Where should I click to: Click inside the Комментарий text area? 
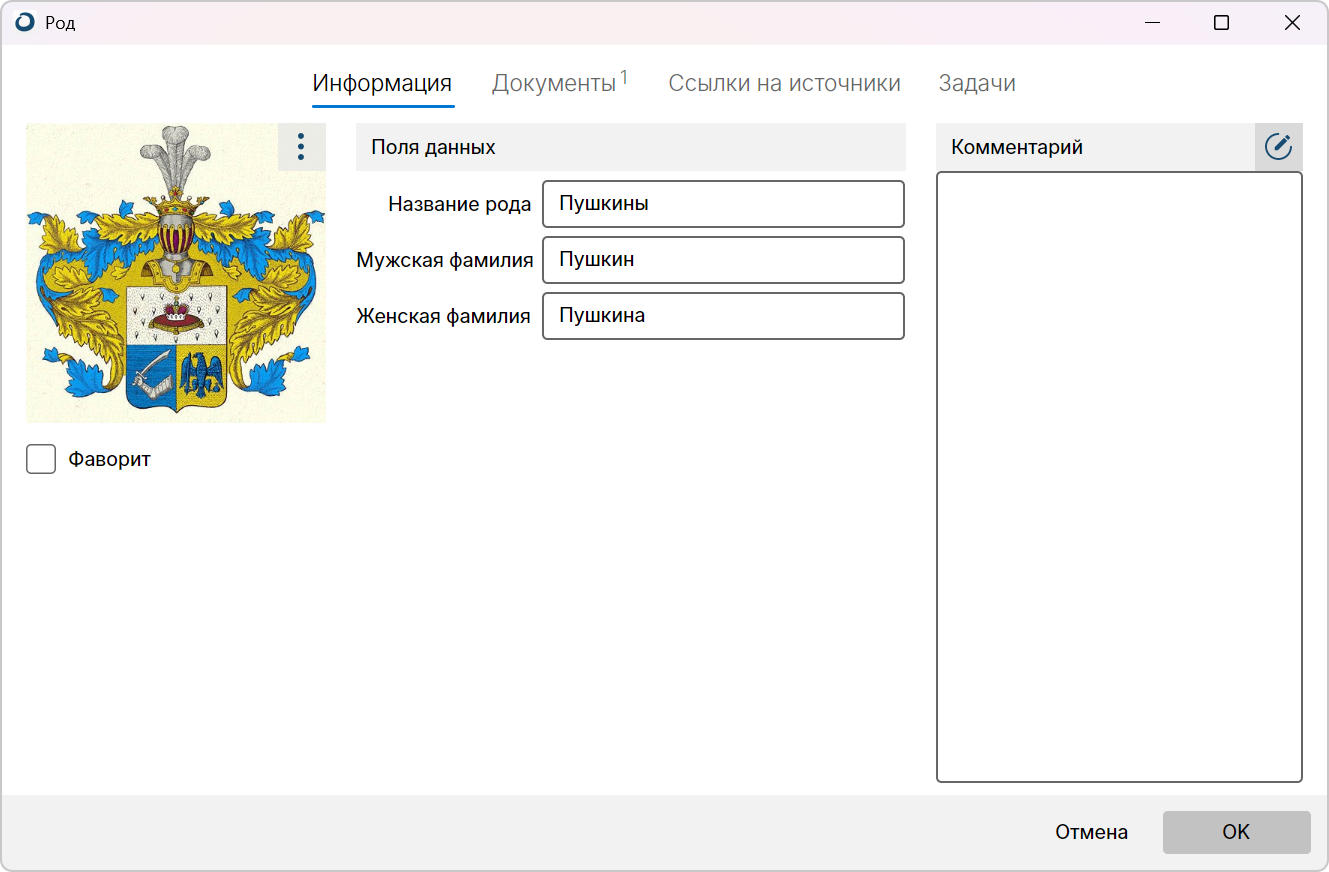1119,477
